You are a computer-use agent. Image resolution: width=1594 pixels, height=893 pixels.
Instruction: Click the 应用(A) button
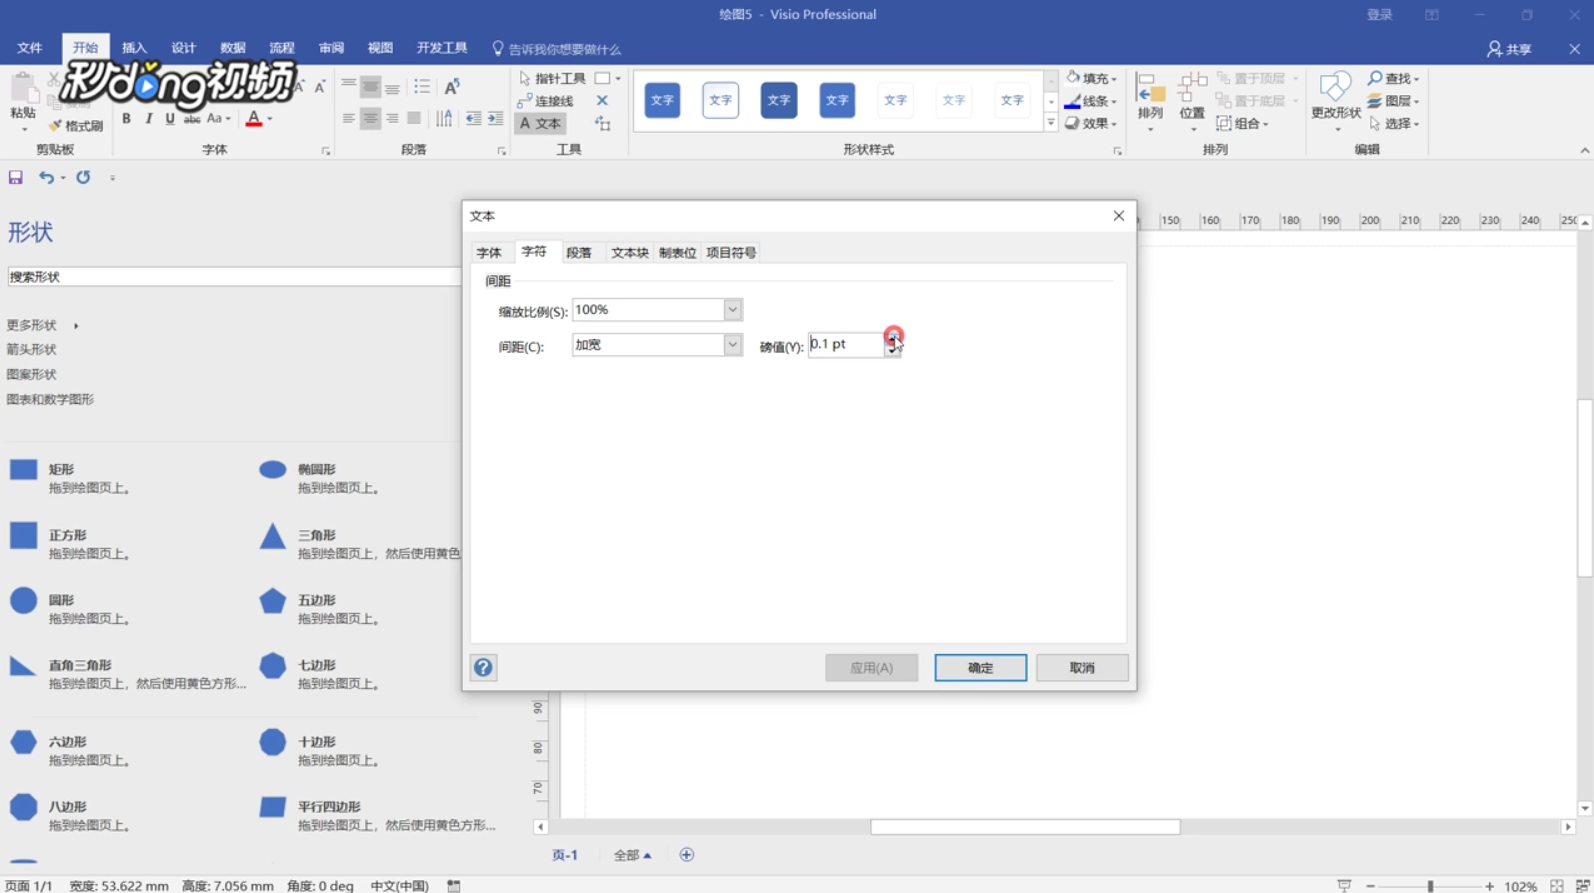pos(871,668)
